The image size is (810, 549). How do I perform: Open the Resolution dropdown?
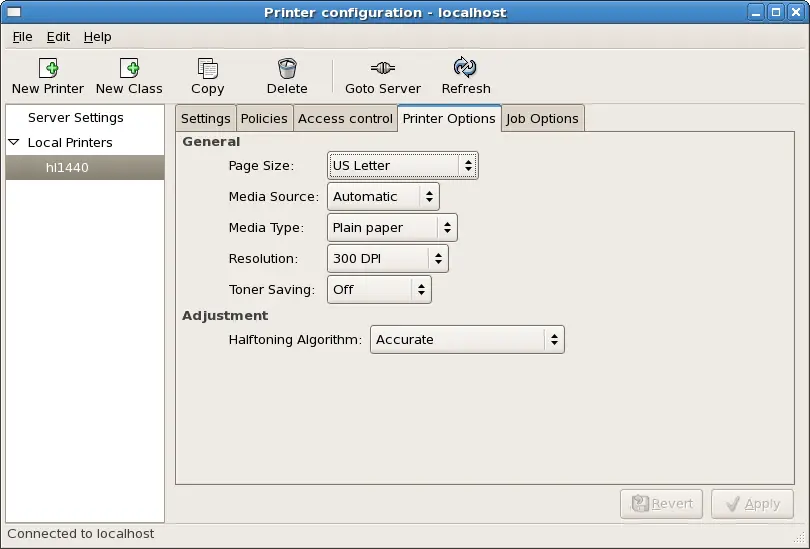point(387,259)
